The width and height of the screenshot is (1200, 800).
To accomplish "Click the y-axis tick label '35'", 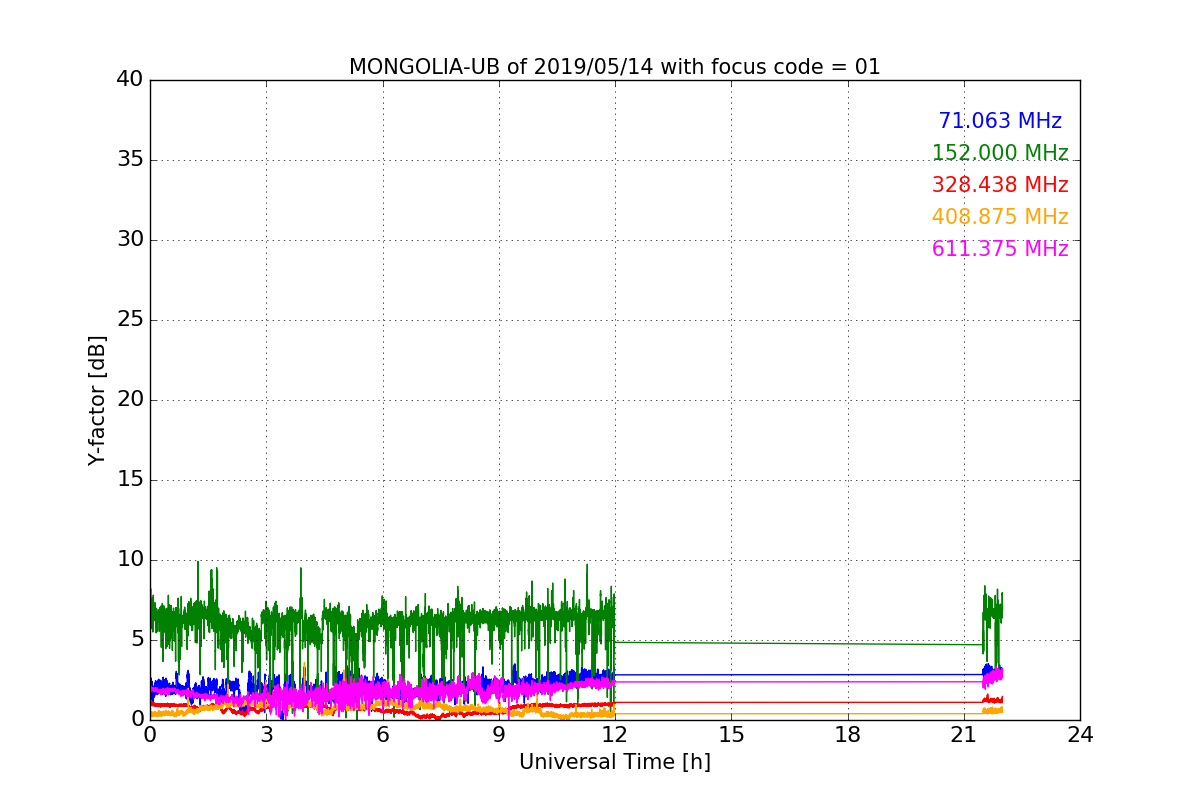I will click(130, 160).
